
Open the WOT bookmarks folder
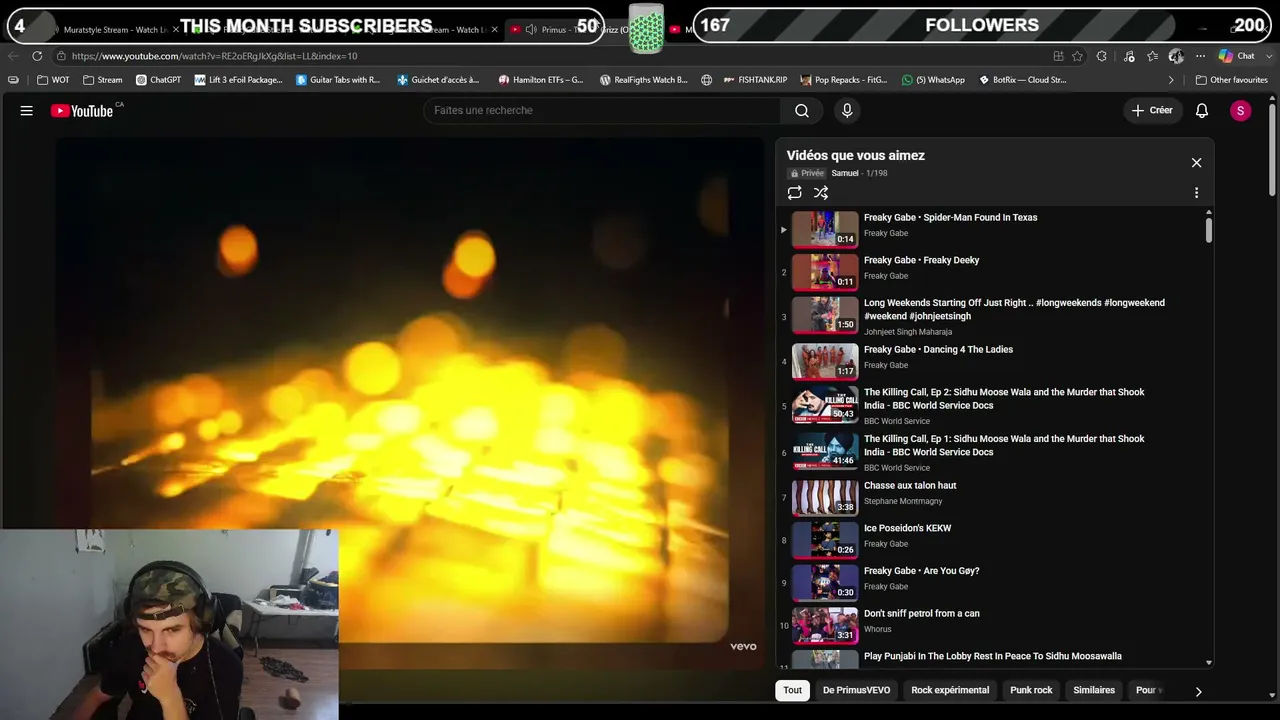coord(53,80)
